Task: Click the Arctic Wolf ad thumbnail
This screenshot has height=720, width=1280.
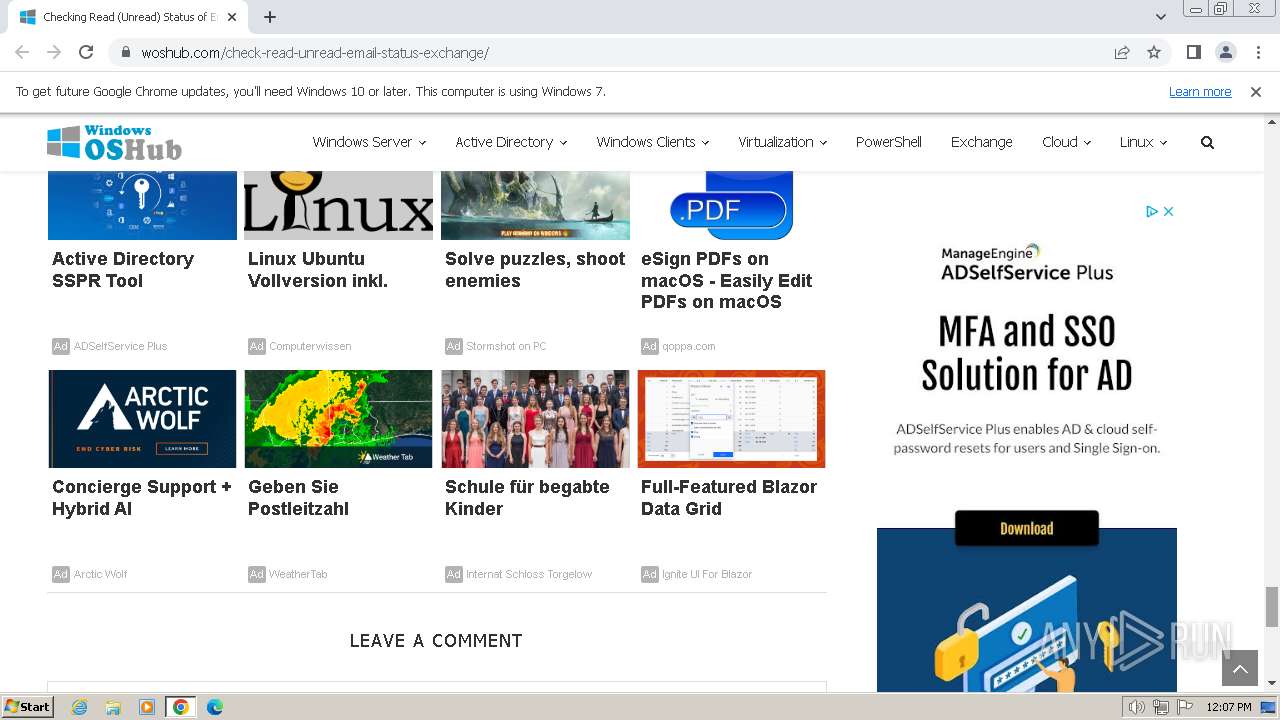Action: 142,419
